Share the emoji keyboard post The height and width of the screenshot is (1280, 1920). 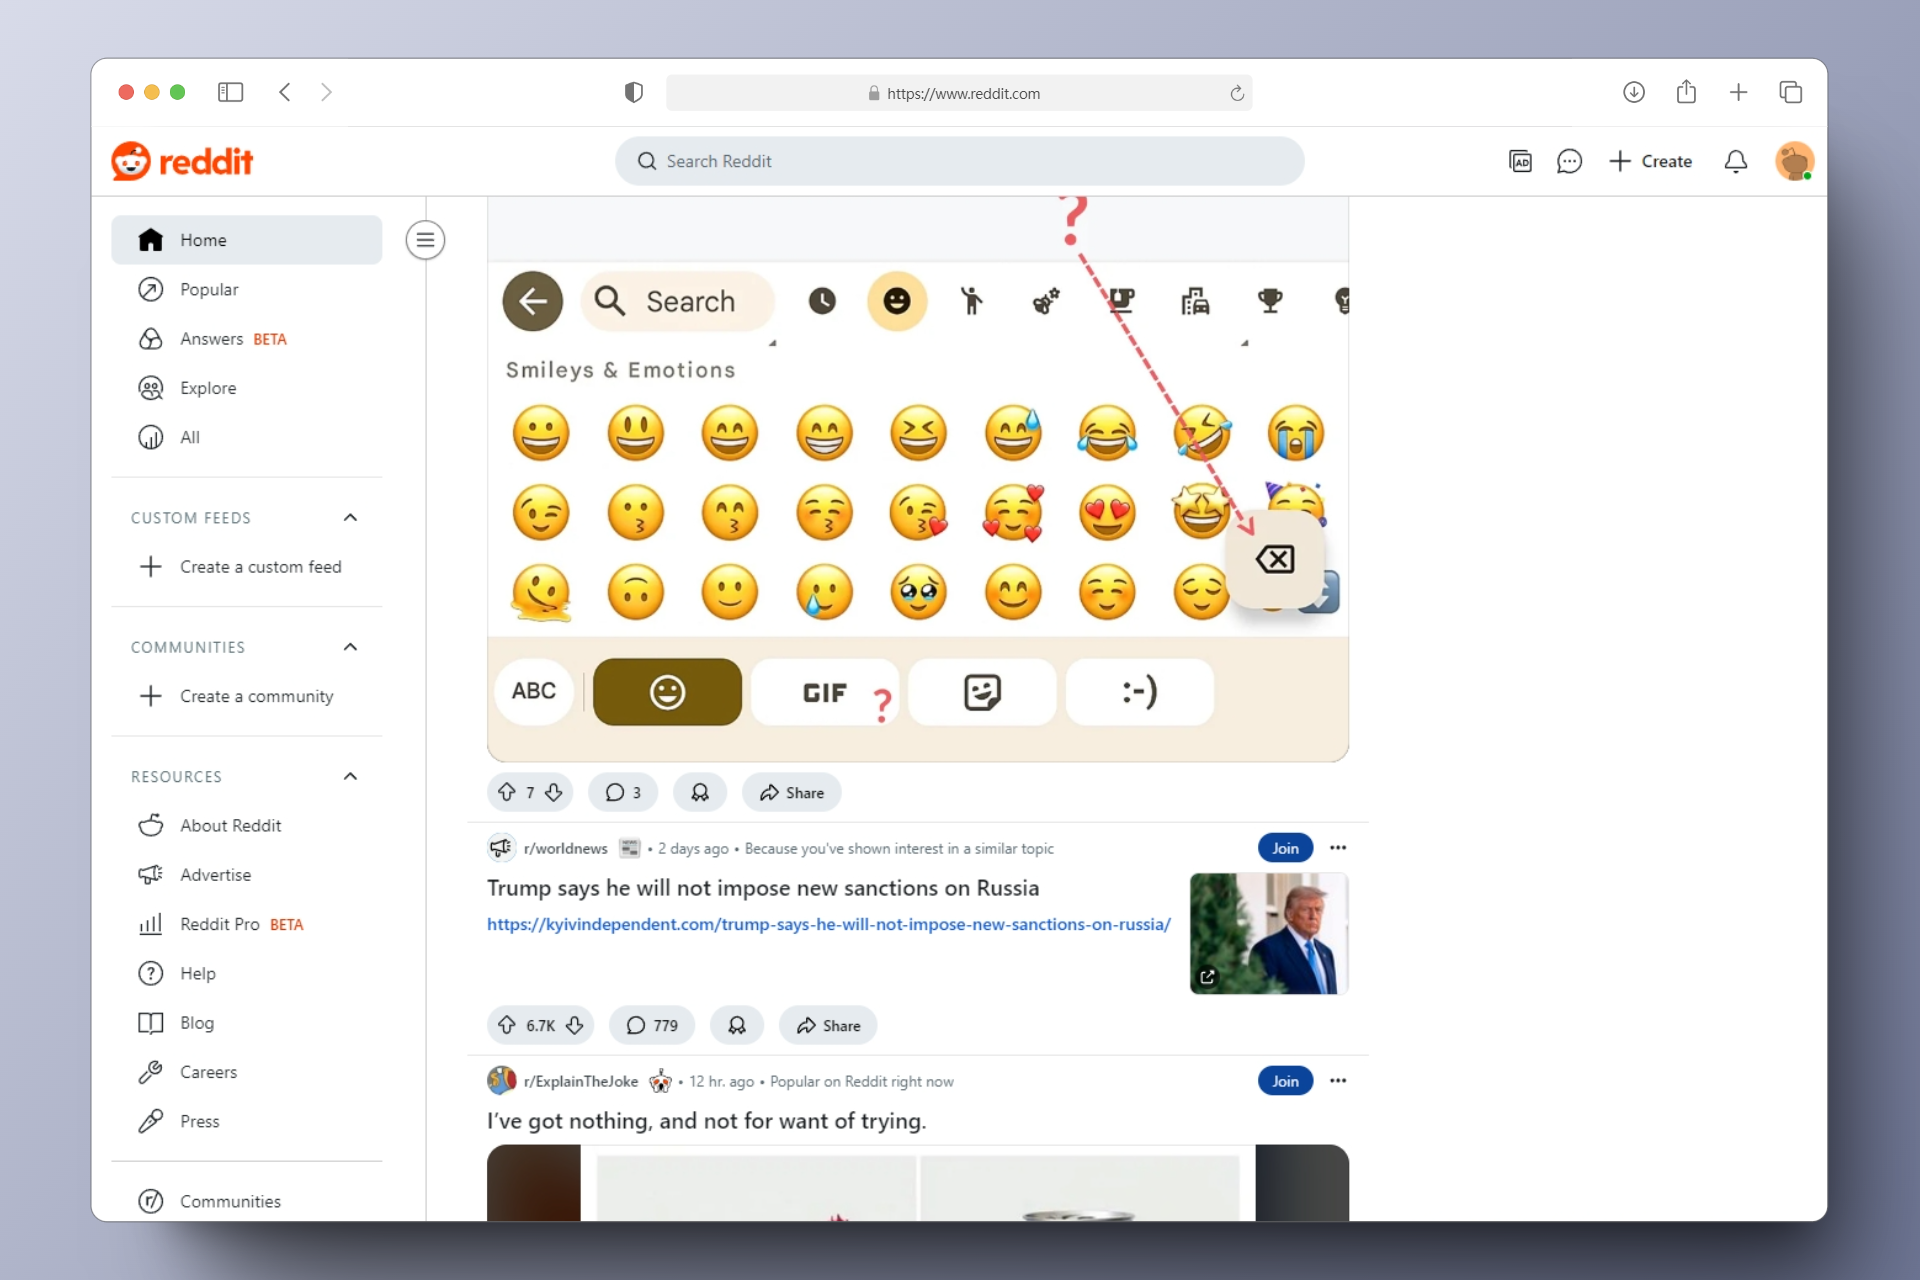791,792
